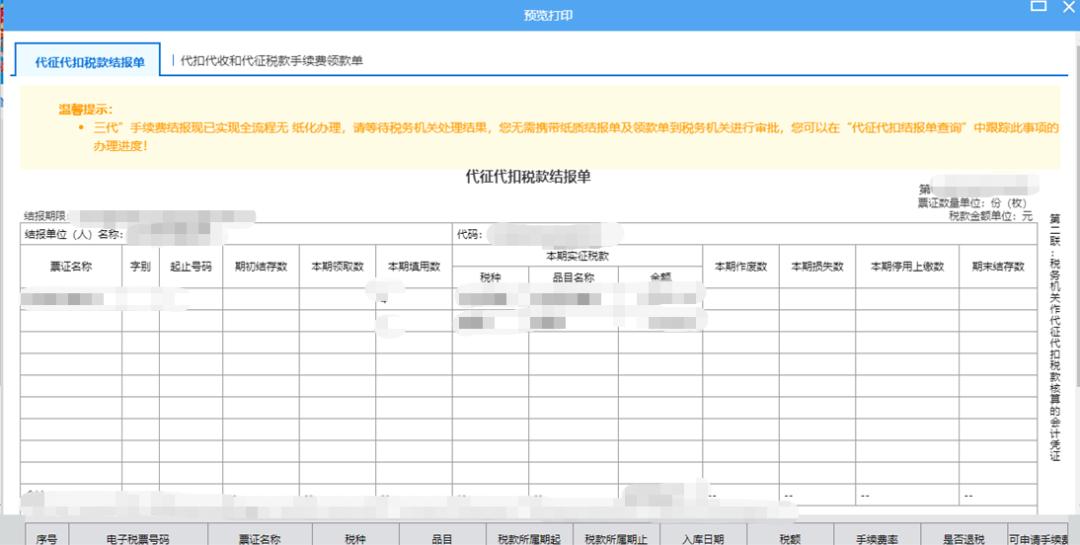Click the 电子税票号码 column header
This screenshot has width=1080, height=545.
tap(138, 538)
